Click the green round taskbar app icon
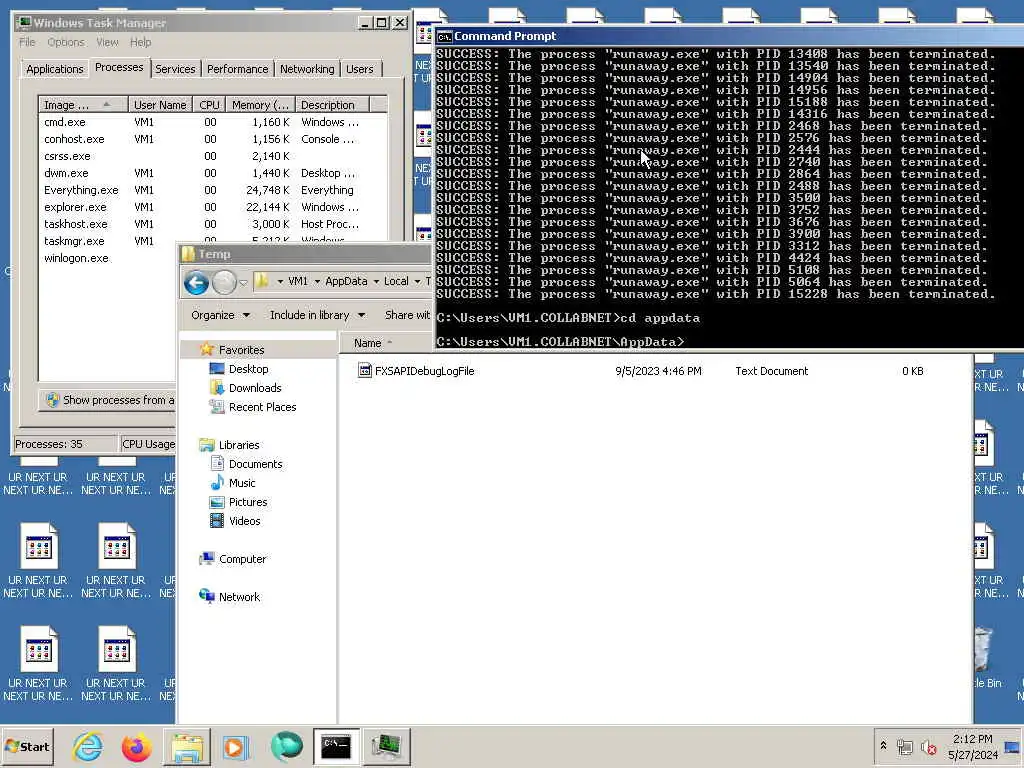1024x768 pixels. coord(286,746)
